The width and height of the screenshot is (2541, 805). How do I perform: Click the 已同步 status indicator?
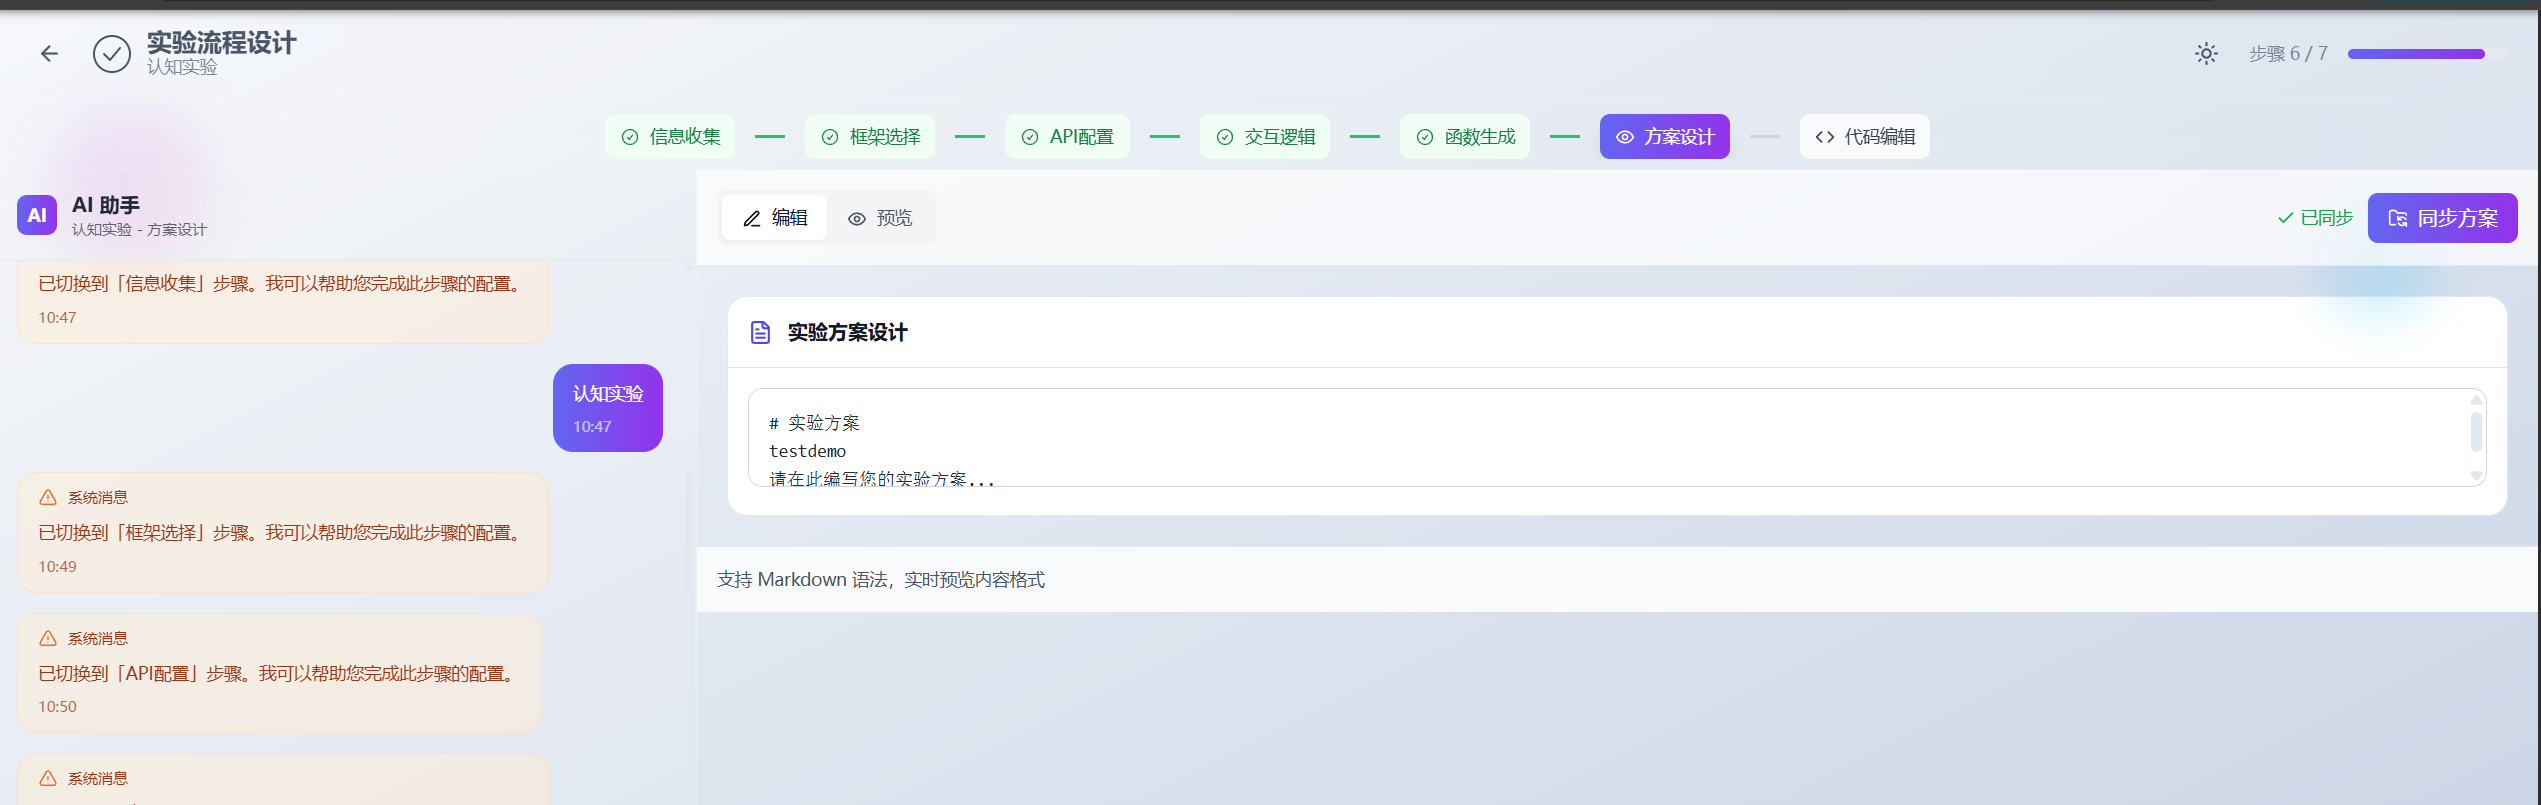[x=2315, y=218]
